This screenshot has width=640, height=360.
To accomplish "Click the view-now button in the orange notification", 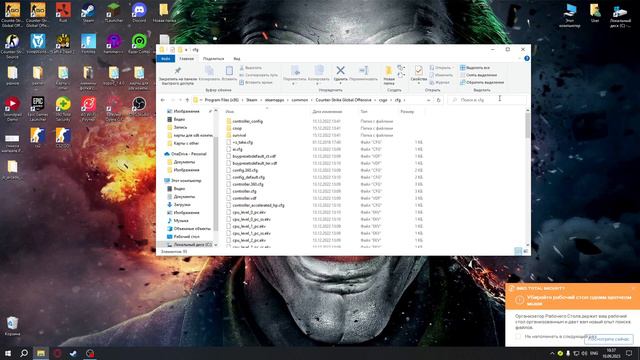I will (x=609, y=339).
